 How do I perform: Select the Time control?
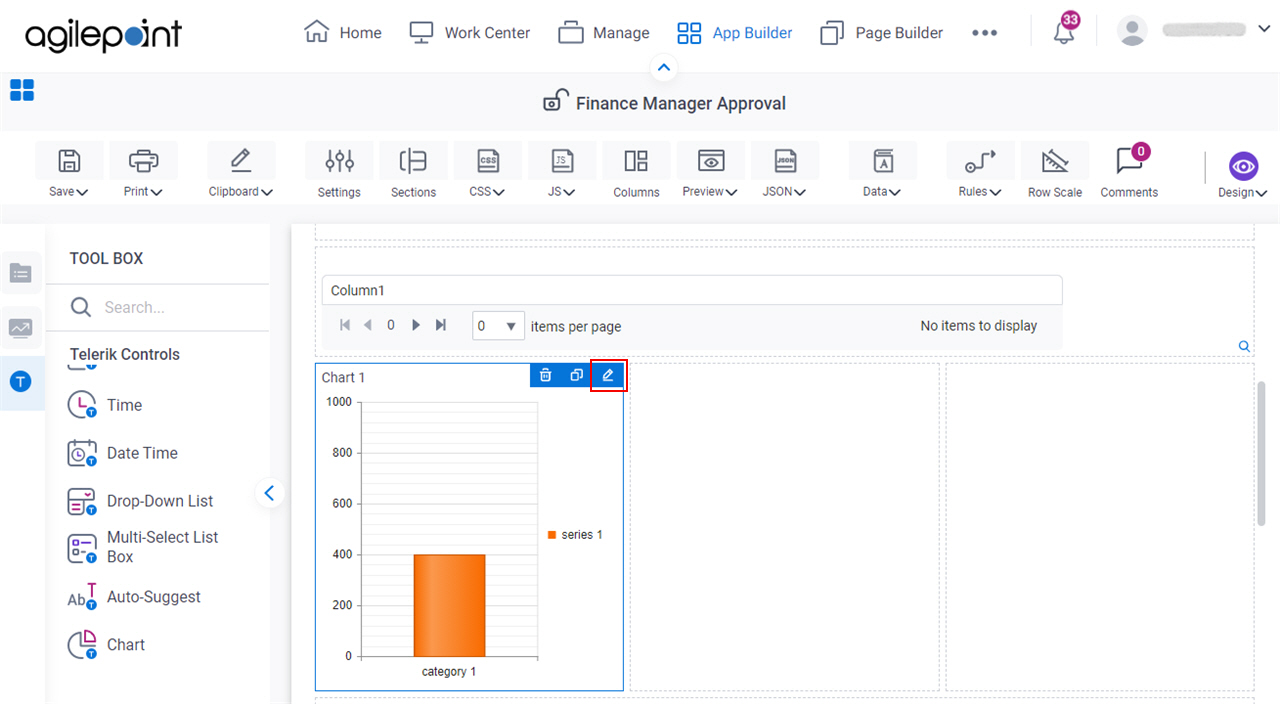click(105, 405)
